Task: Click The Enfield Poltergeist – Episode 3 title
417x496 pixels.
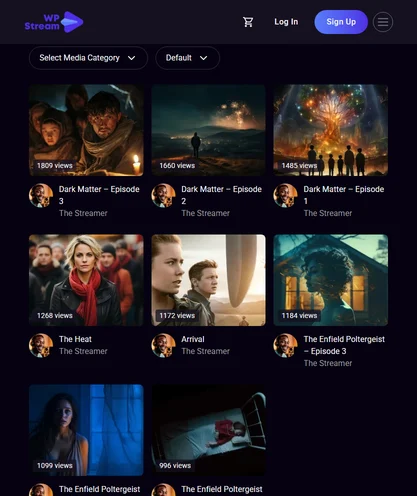Action: 344,345
